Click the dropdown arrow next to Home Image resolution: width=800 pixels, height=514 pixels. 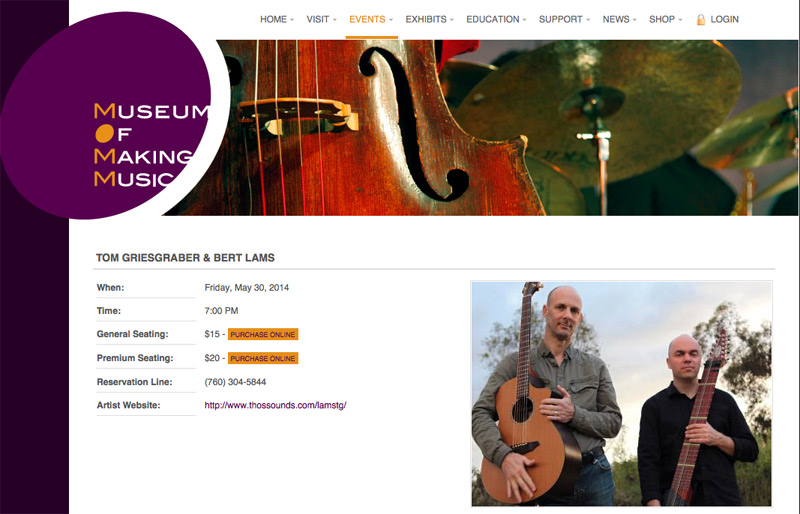[292, 20]
